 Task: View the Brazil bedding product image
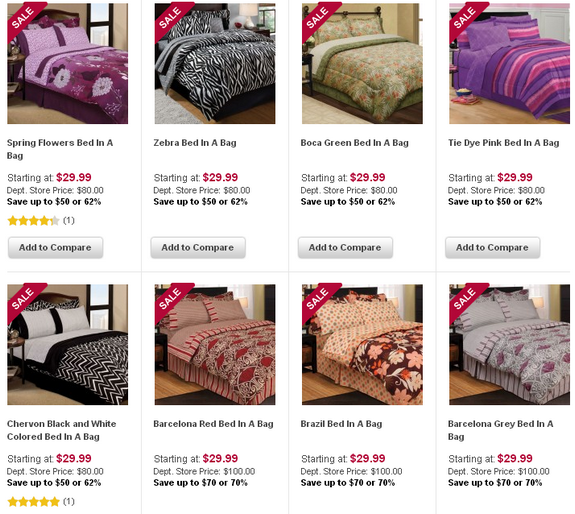pyautogui.click(x=362, y=344)
